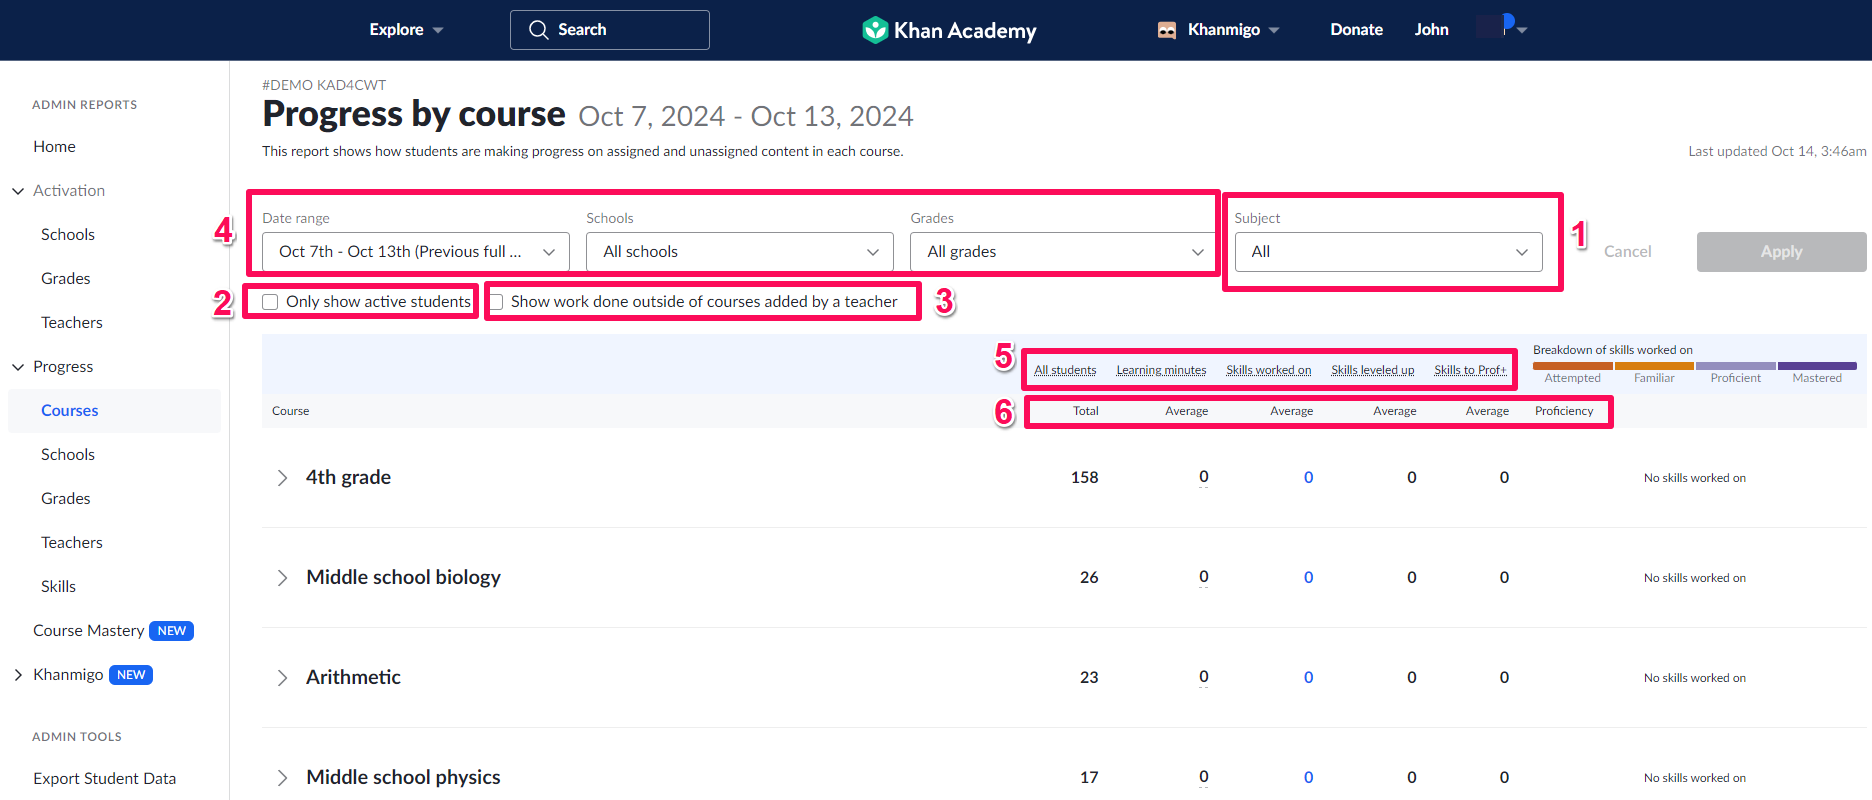The height and width of the screenshot is (800, 1872).
Task: Open the Explore menu
Action: pyautogui.click(x=406, y=30)
